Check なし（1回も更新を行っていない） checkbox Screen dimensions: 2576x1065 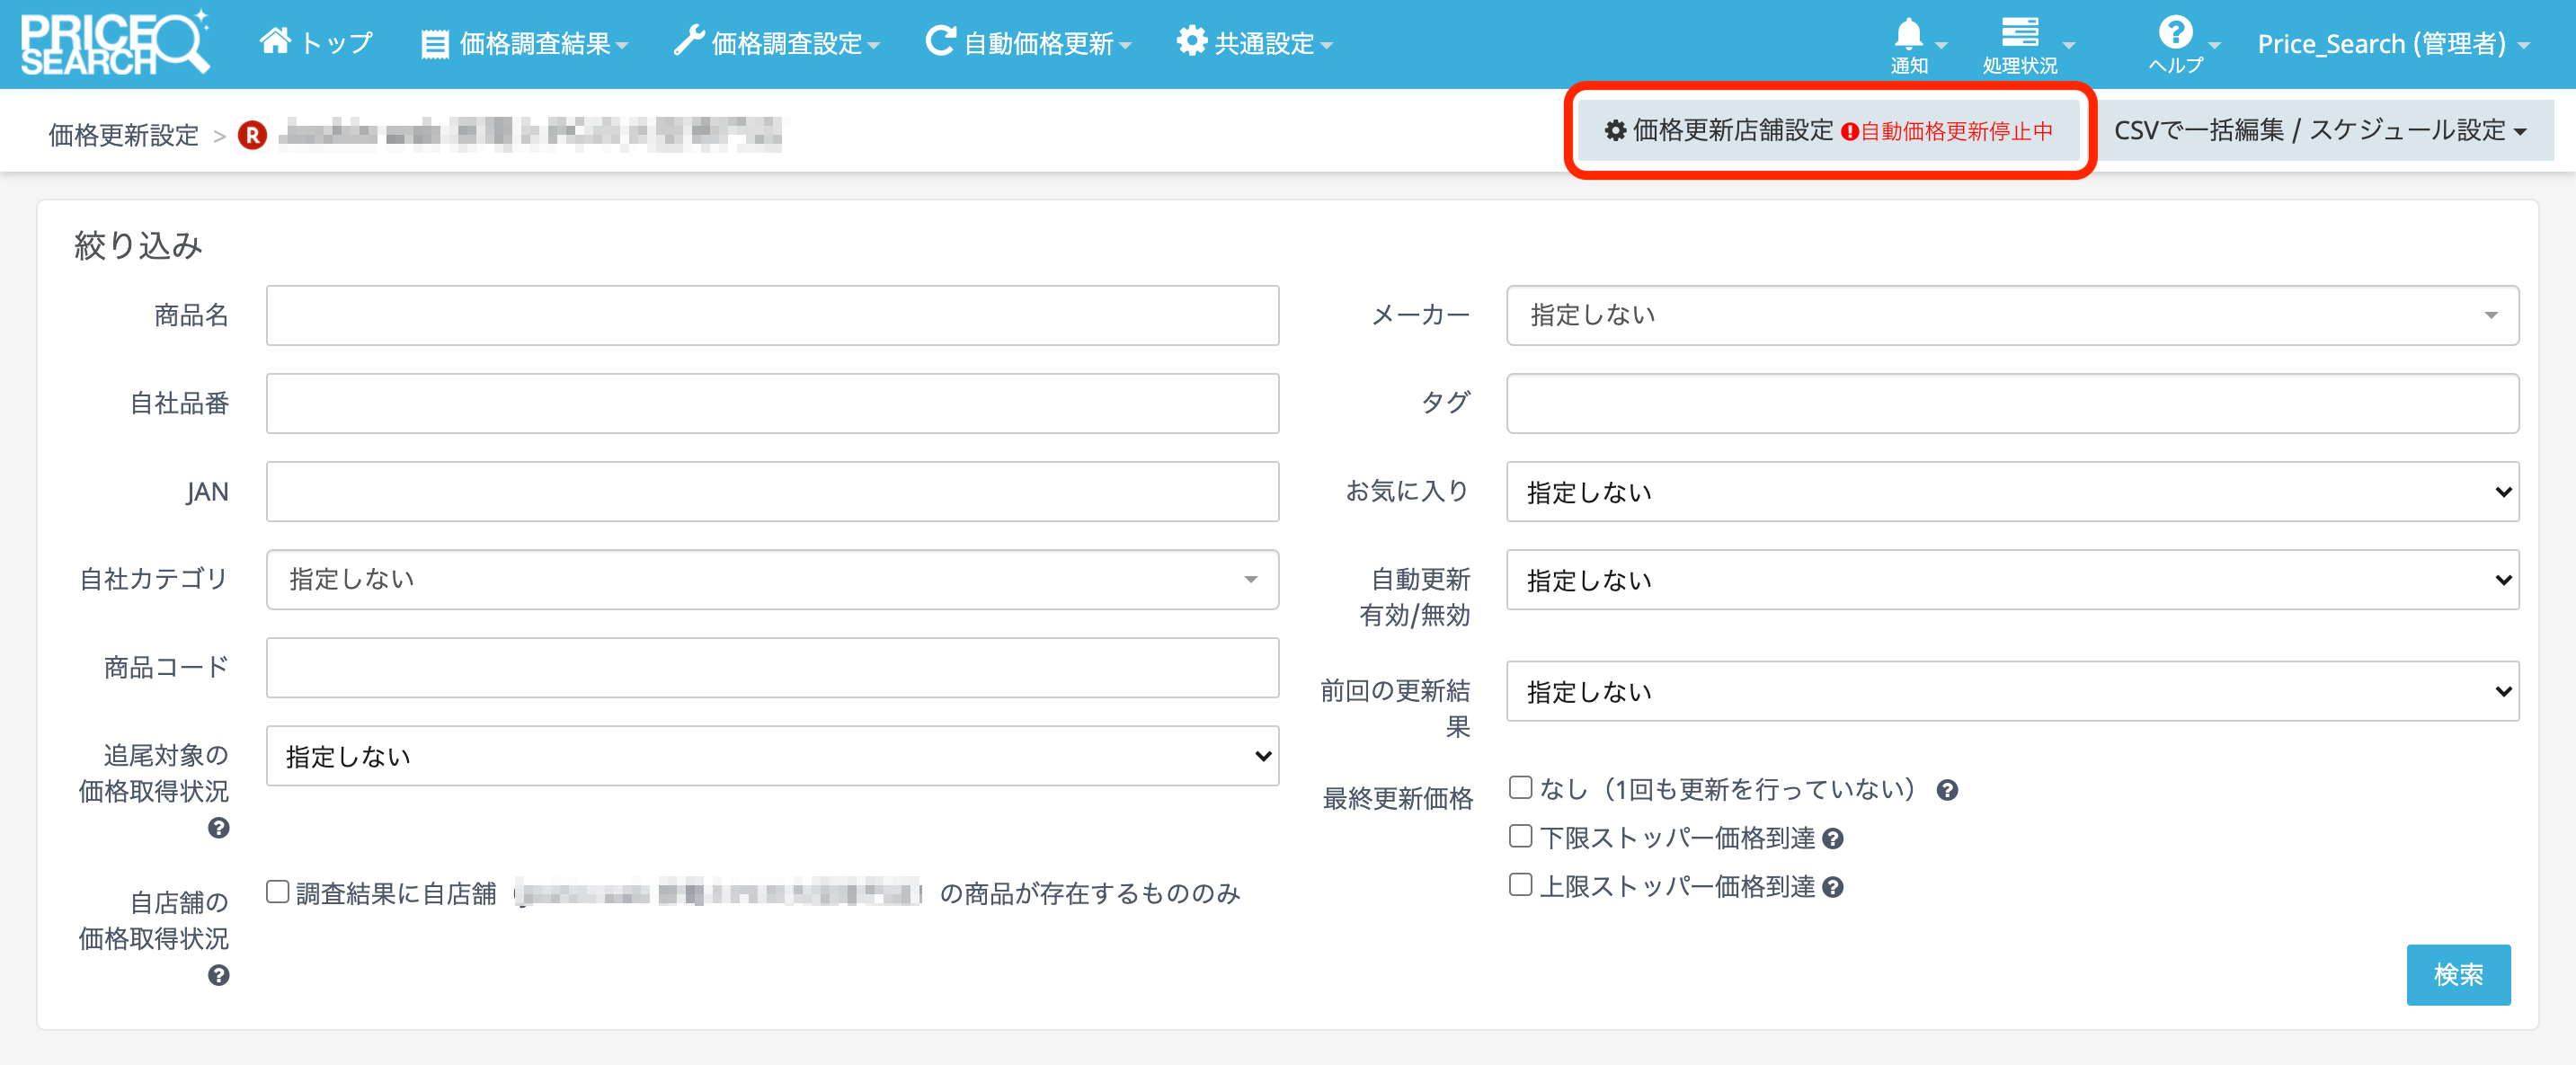click(1520, 788)
